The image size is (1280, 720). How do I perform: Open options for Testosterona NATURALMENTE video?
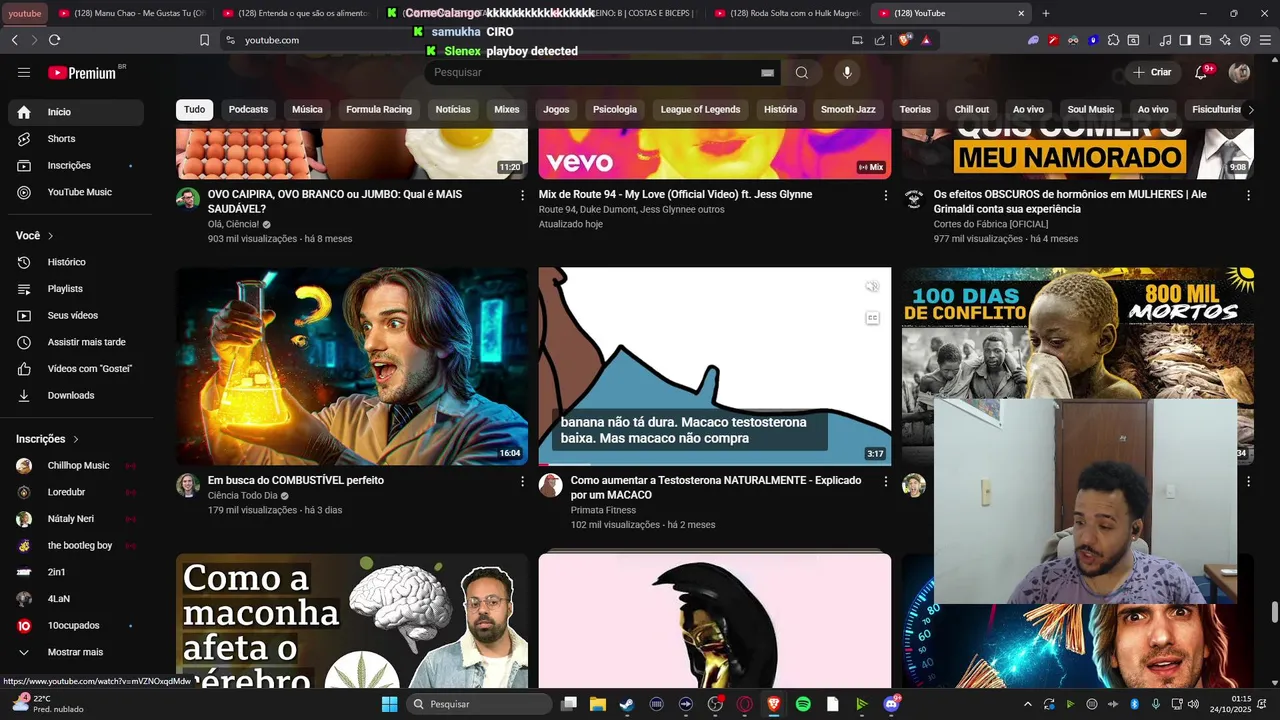pos(885,482)
